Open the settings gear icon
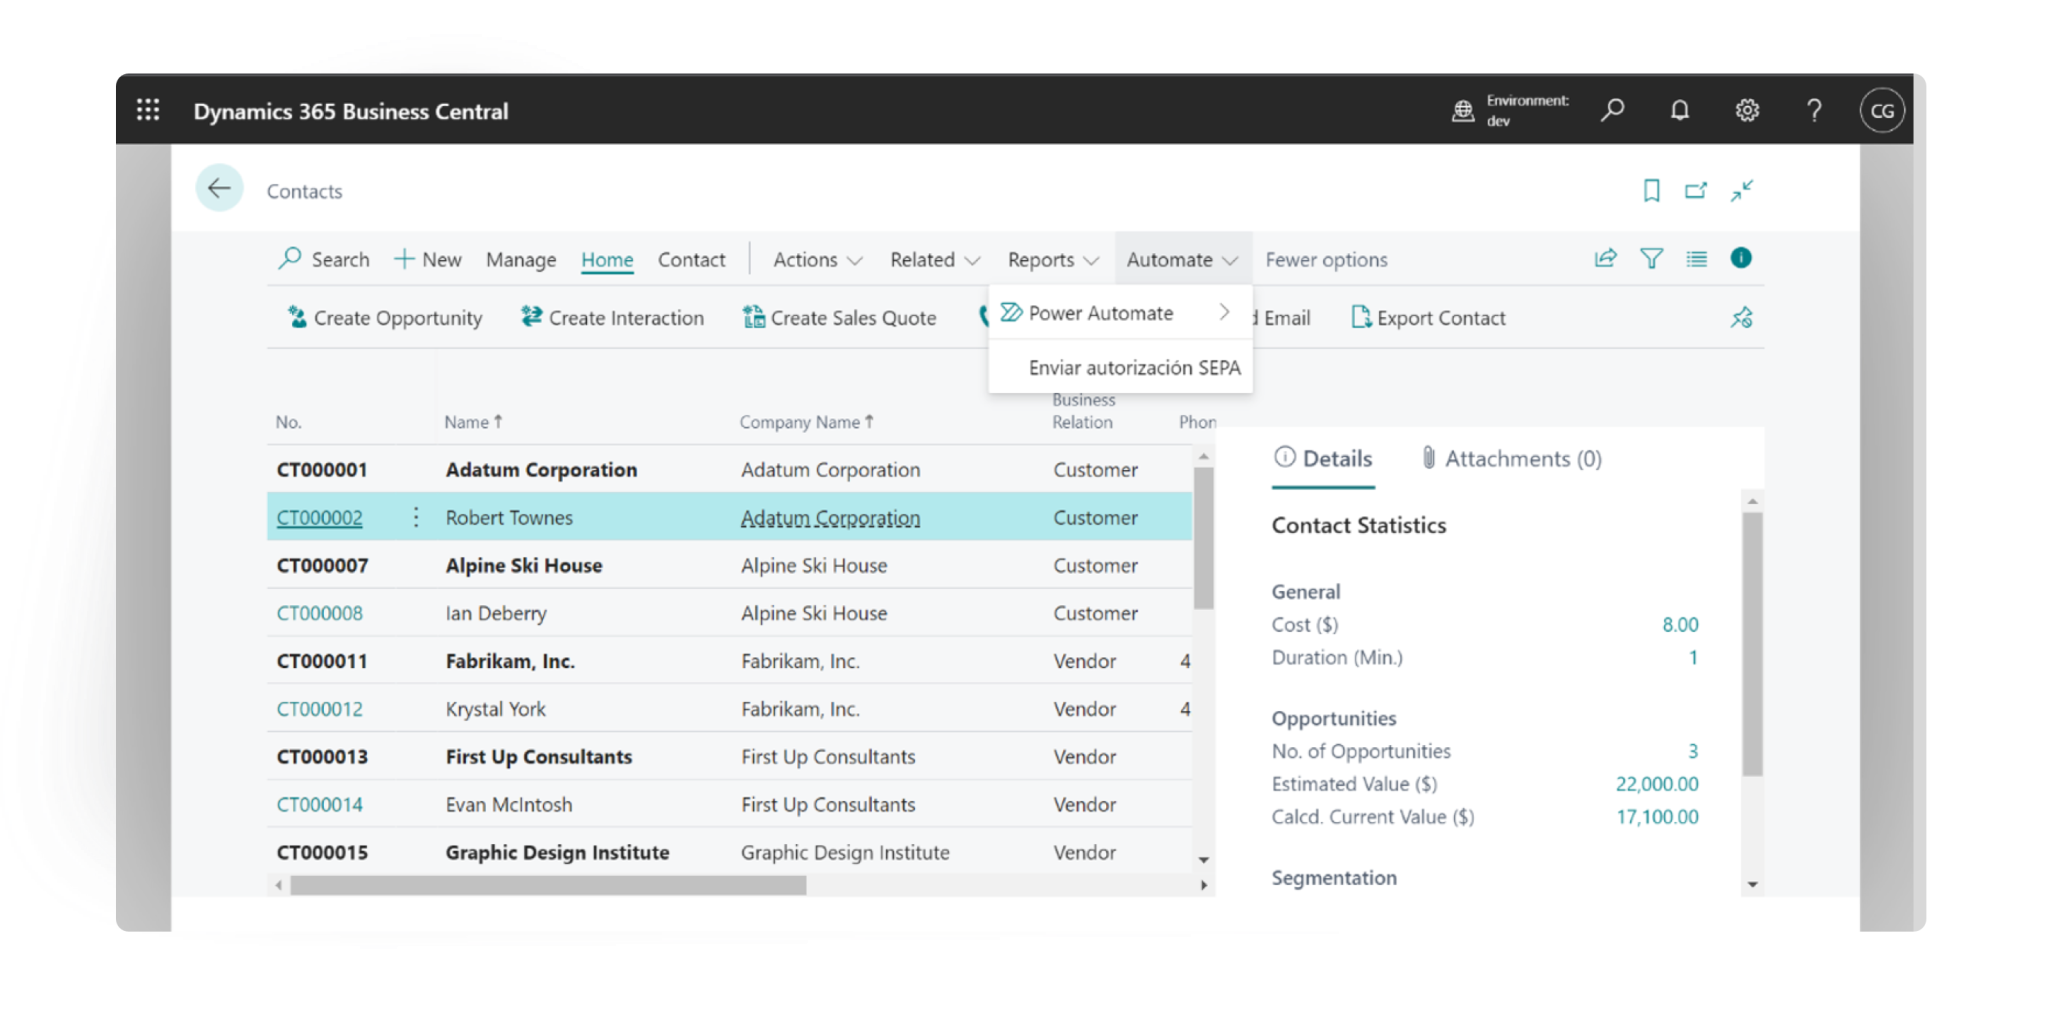2048x1032 pixels. (x=1746, y=110)
